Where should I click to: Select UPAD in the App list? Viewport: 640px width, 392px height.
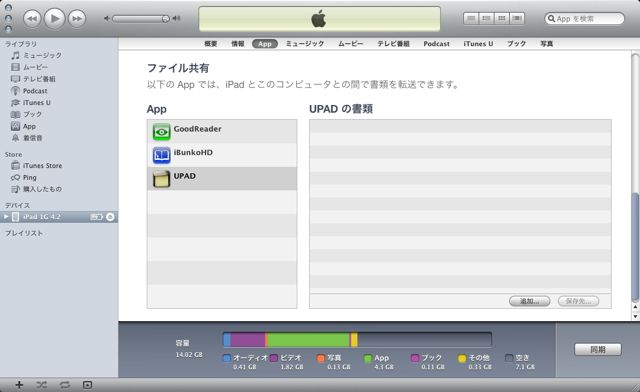pyautogui.click(x=222, y=178)
